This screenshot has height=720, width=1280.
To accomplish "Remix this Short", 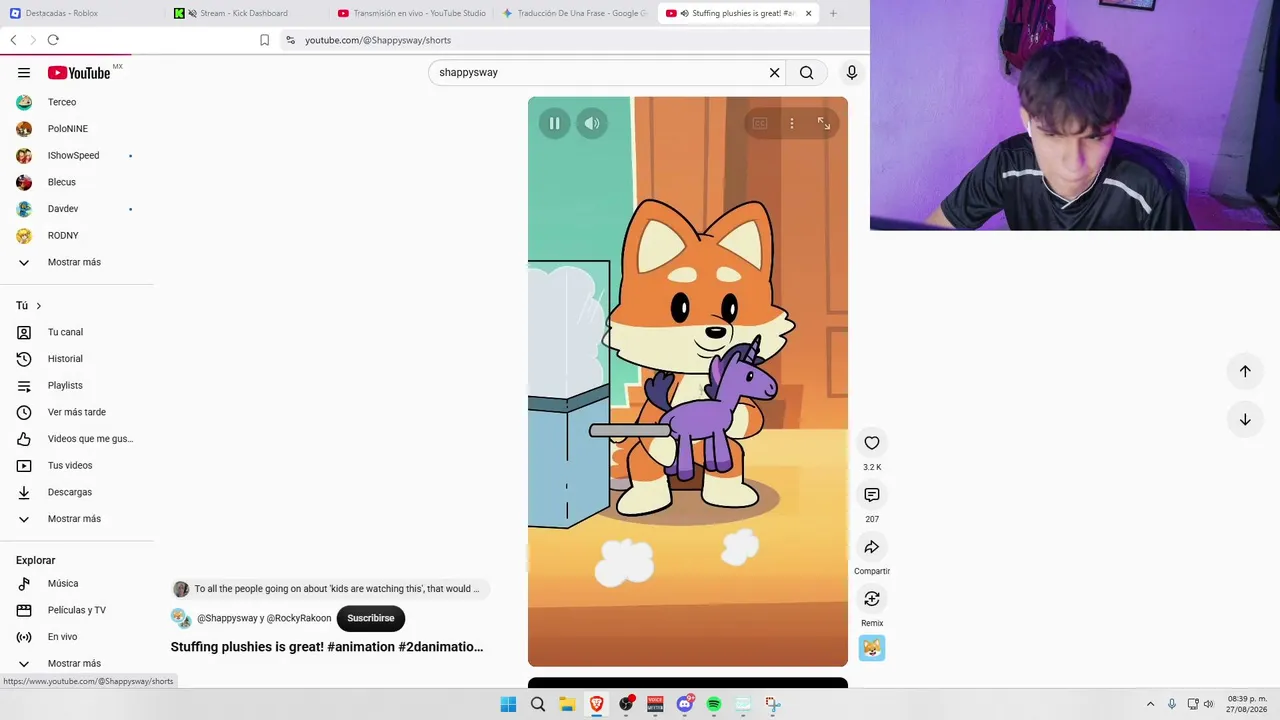I will [872, 599].
